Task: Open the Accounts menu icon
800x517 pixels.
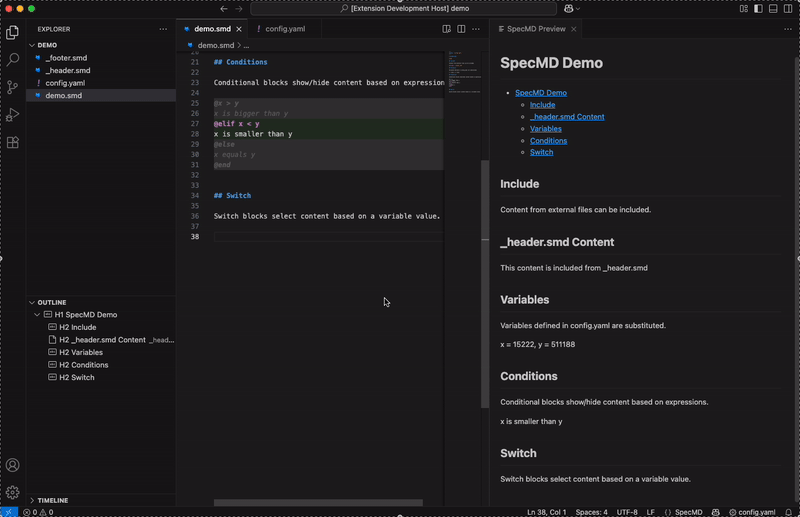Action: point(13,465)
